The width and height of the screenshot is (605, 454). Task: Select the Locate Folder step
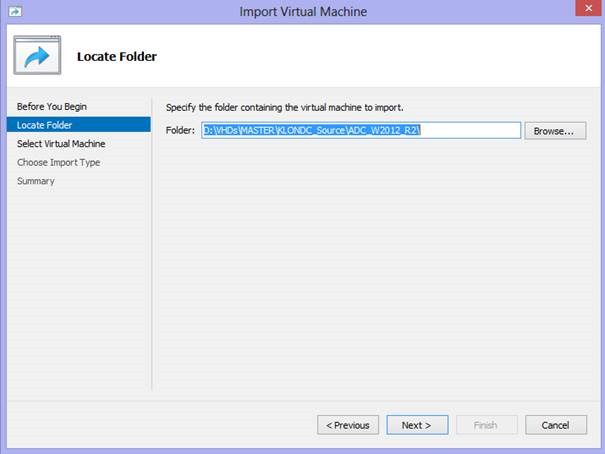click(x=79, y=125)
